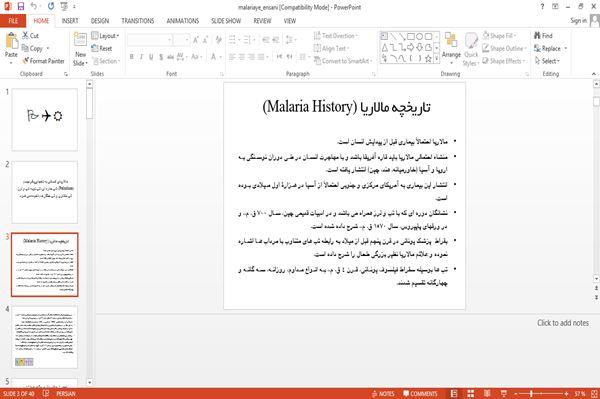Switch to the SLIDE SHOW tab
The height and width of the screenshot is (399, 600).
pyautogui.click(x=226, y=21)
